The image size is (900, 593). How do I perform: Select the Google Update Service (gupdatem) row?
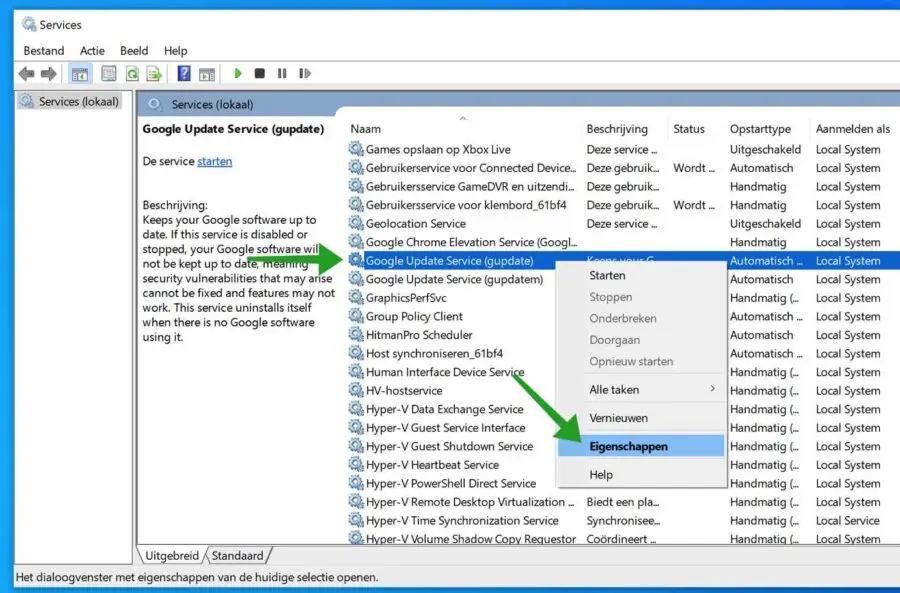[x=623, y=279]
